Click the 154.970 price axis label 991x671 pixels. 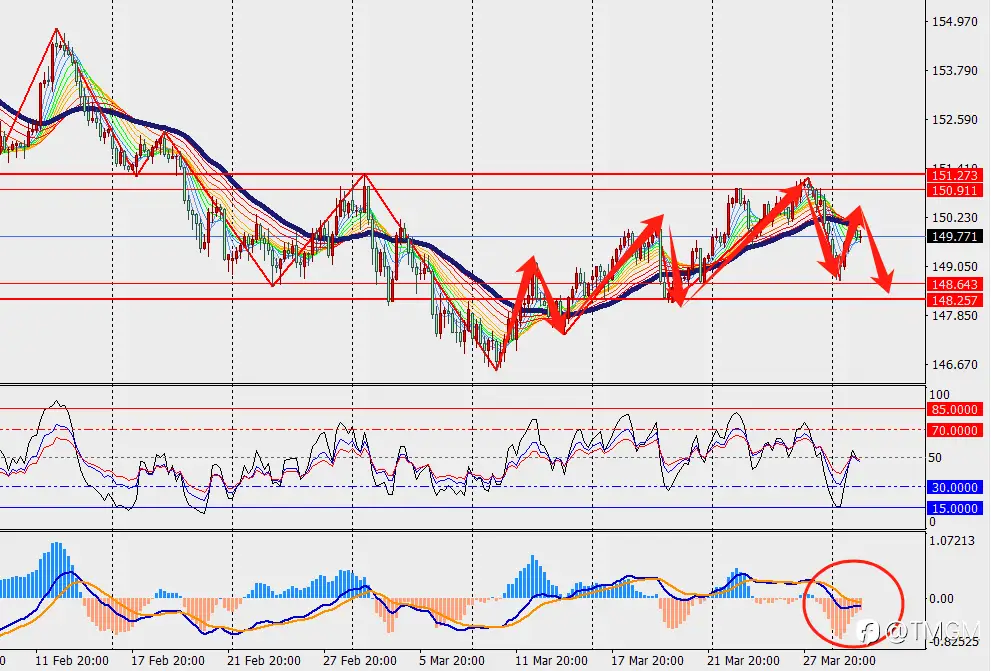click(x=954, y=22)
